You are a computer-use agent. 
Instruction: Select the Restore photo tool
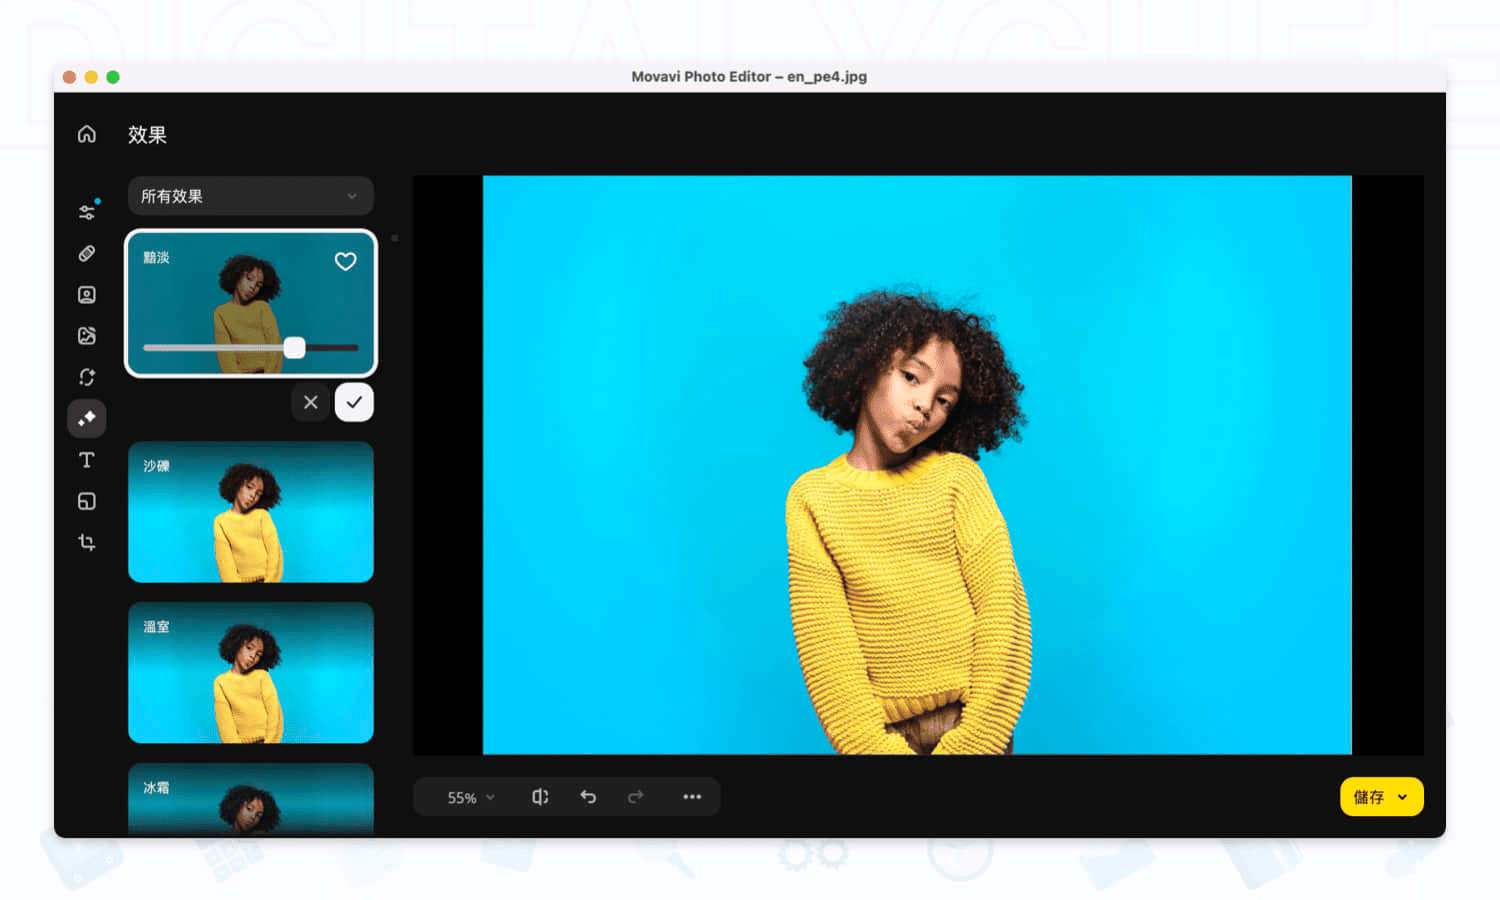(x=86, y=377)
